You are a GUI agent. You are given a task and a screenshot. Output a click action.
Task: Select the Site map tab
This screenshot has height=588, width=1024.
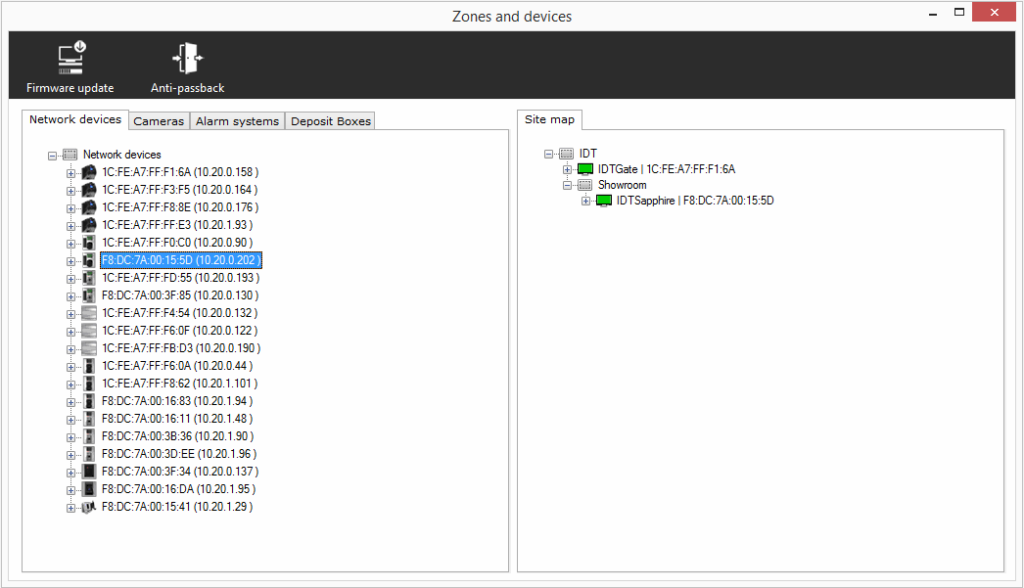point(549,120)
